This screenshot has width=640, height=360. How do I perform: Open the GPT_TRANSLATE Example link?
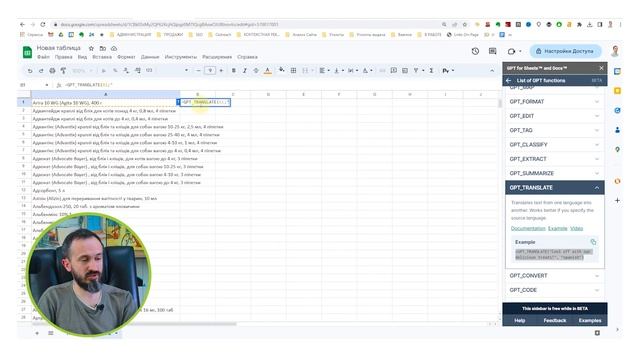(x=558, y=229)
